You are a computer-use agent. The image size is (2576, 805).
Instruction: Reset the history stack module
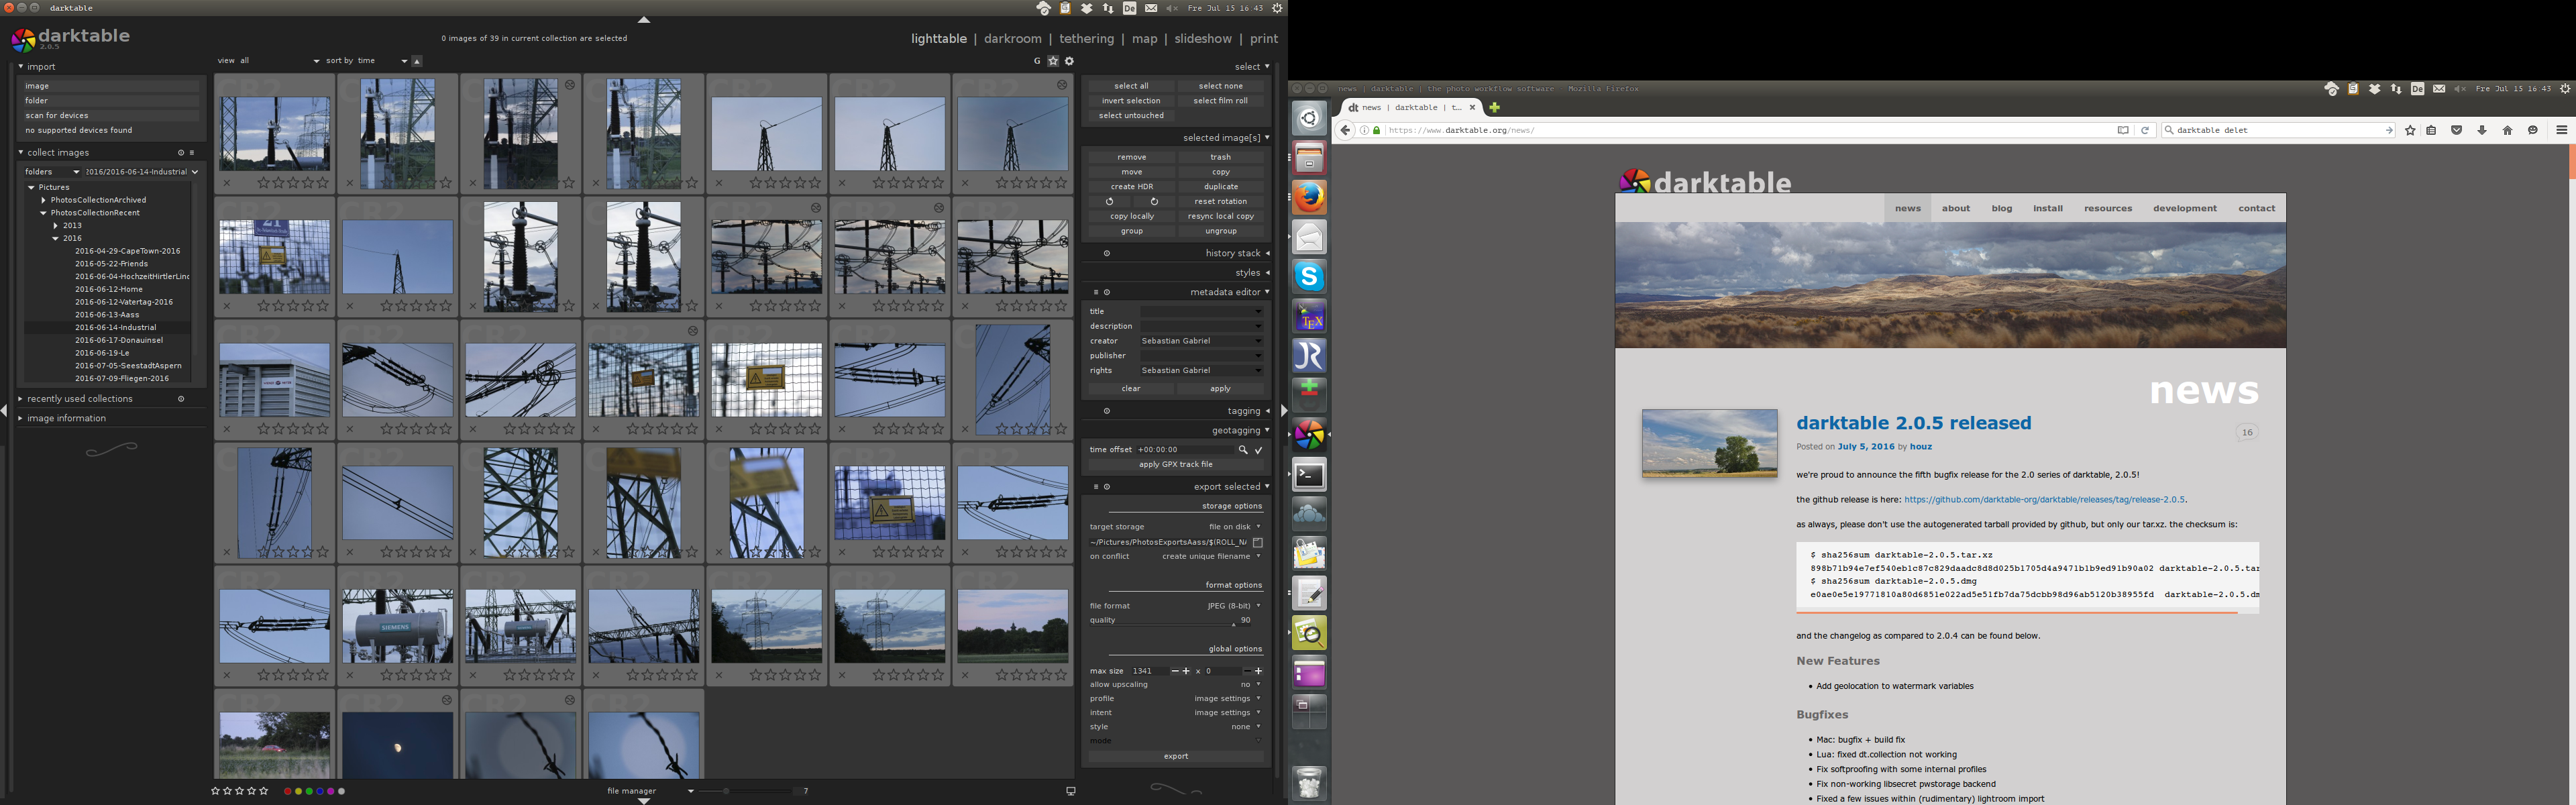(1107, 253)
